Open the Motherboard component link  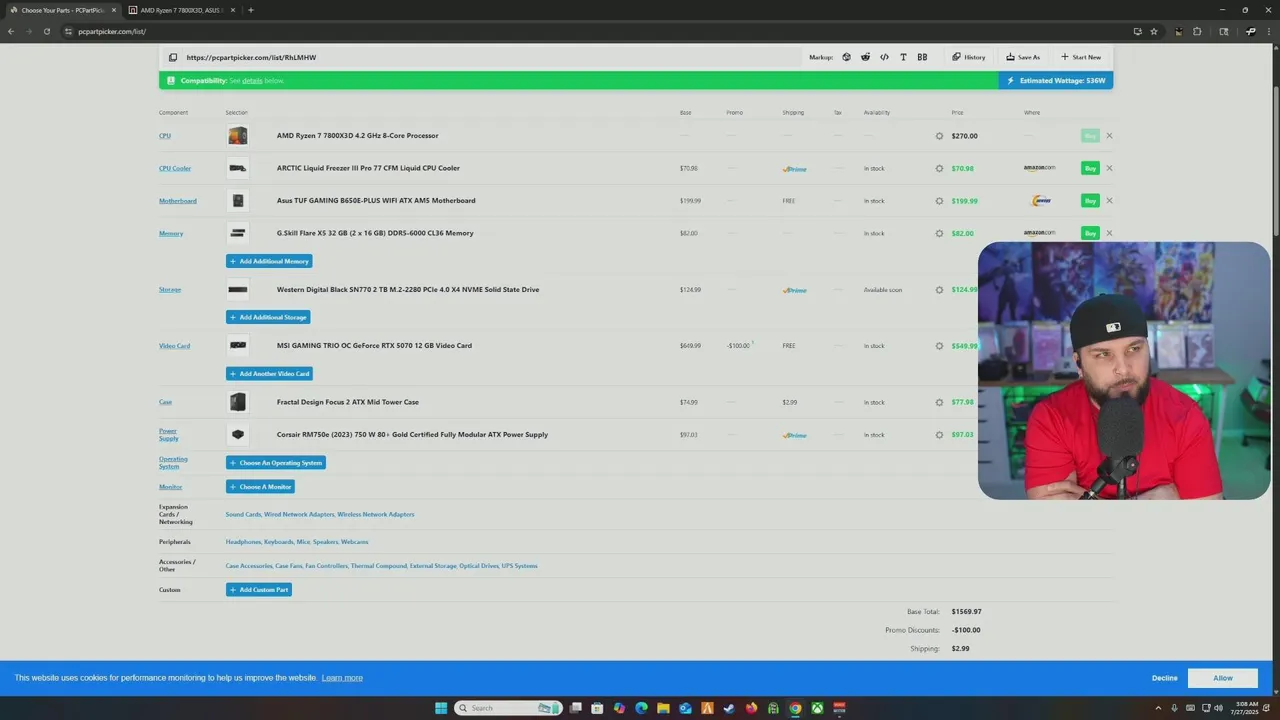[x=178, y=201]
